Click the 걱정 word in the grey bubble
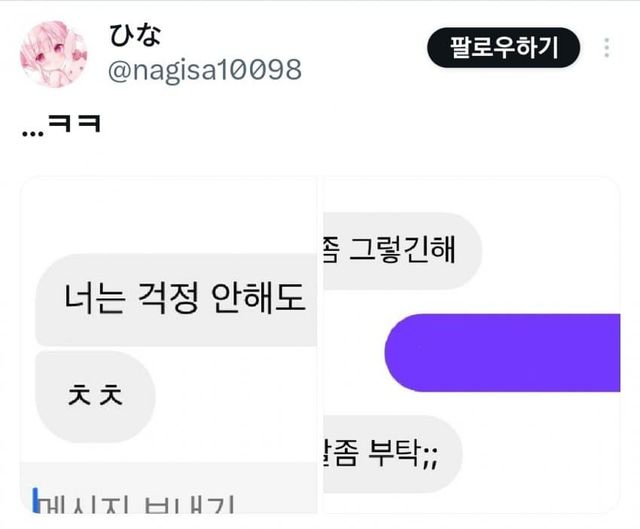This screenshot has height=529, width=640. 168,298
